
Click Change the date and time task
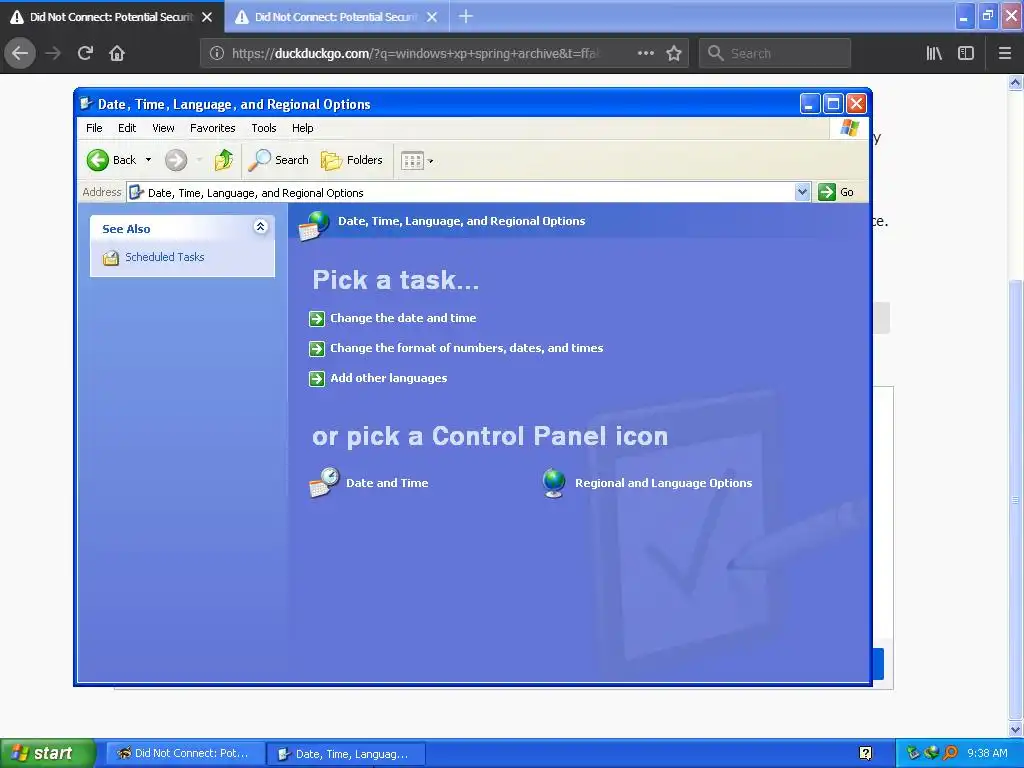tap(403, 318)
